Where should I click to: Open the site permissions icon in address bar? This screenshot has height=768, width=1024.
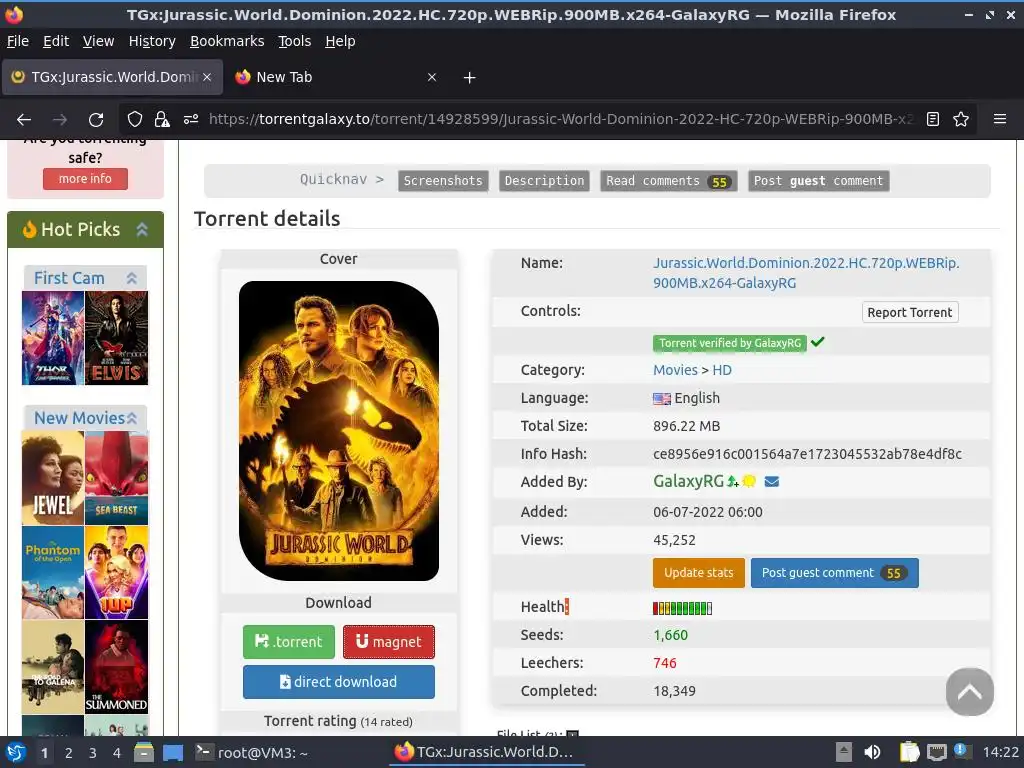191,120
